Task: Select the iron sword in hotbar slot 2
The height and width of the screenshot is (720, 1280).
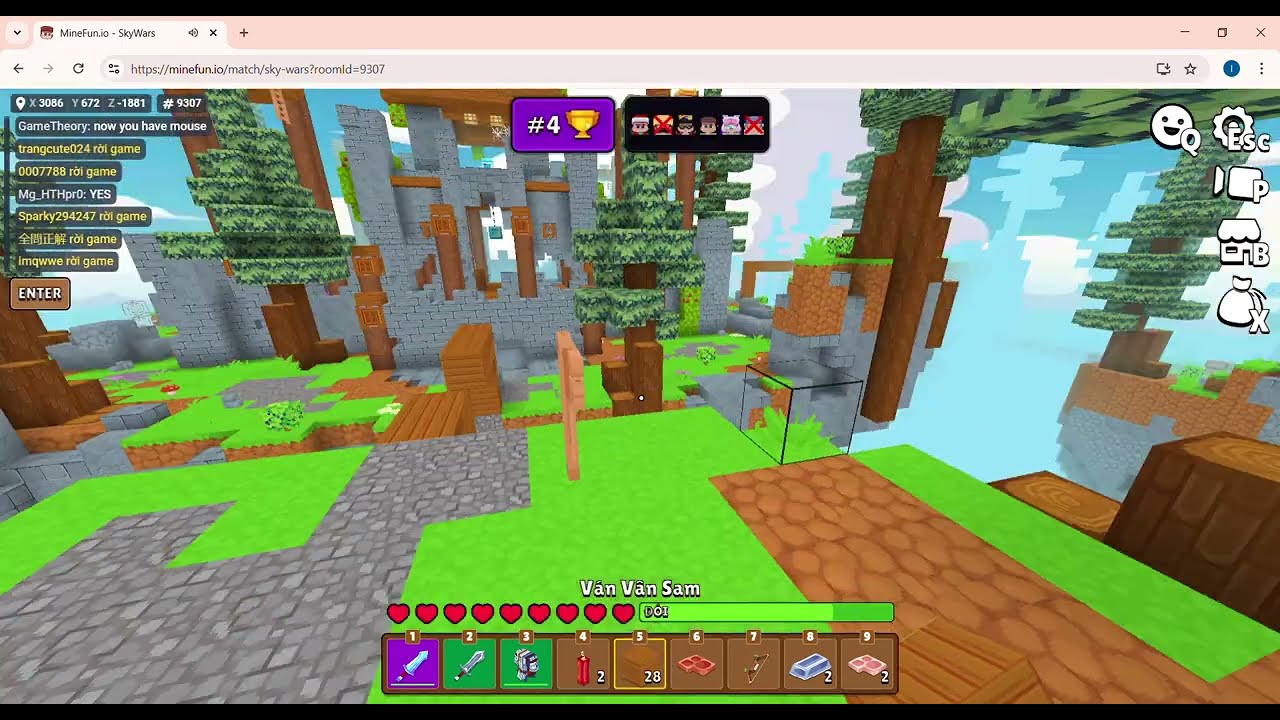Action: (470, 663)
